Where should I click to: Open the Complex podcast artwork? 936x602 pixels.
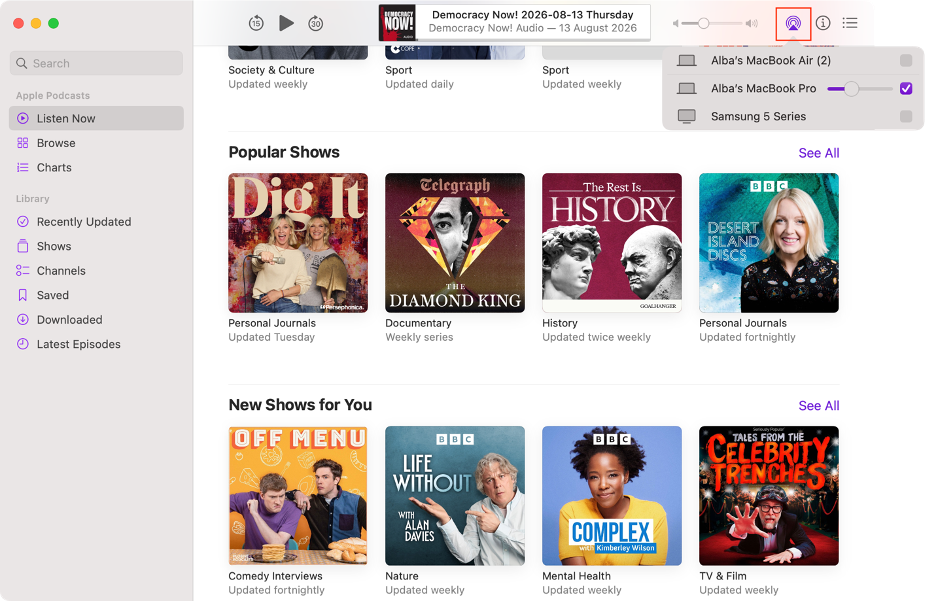[x=612, y=496]
